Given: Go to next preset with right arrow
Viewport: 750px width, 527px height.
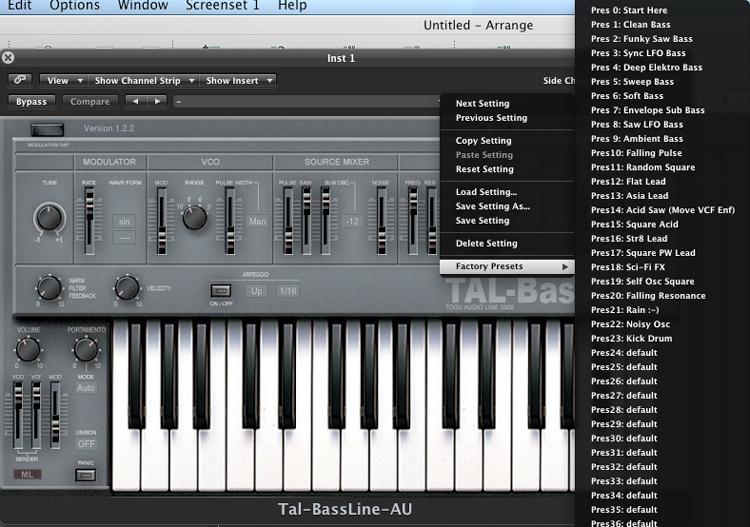Looking at the screenshot, I should coord(157,101).
